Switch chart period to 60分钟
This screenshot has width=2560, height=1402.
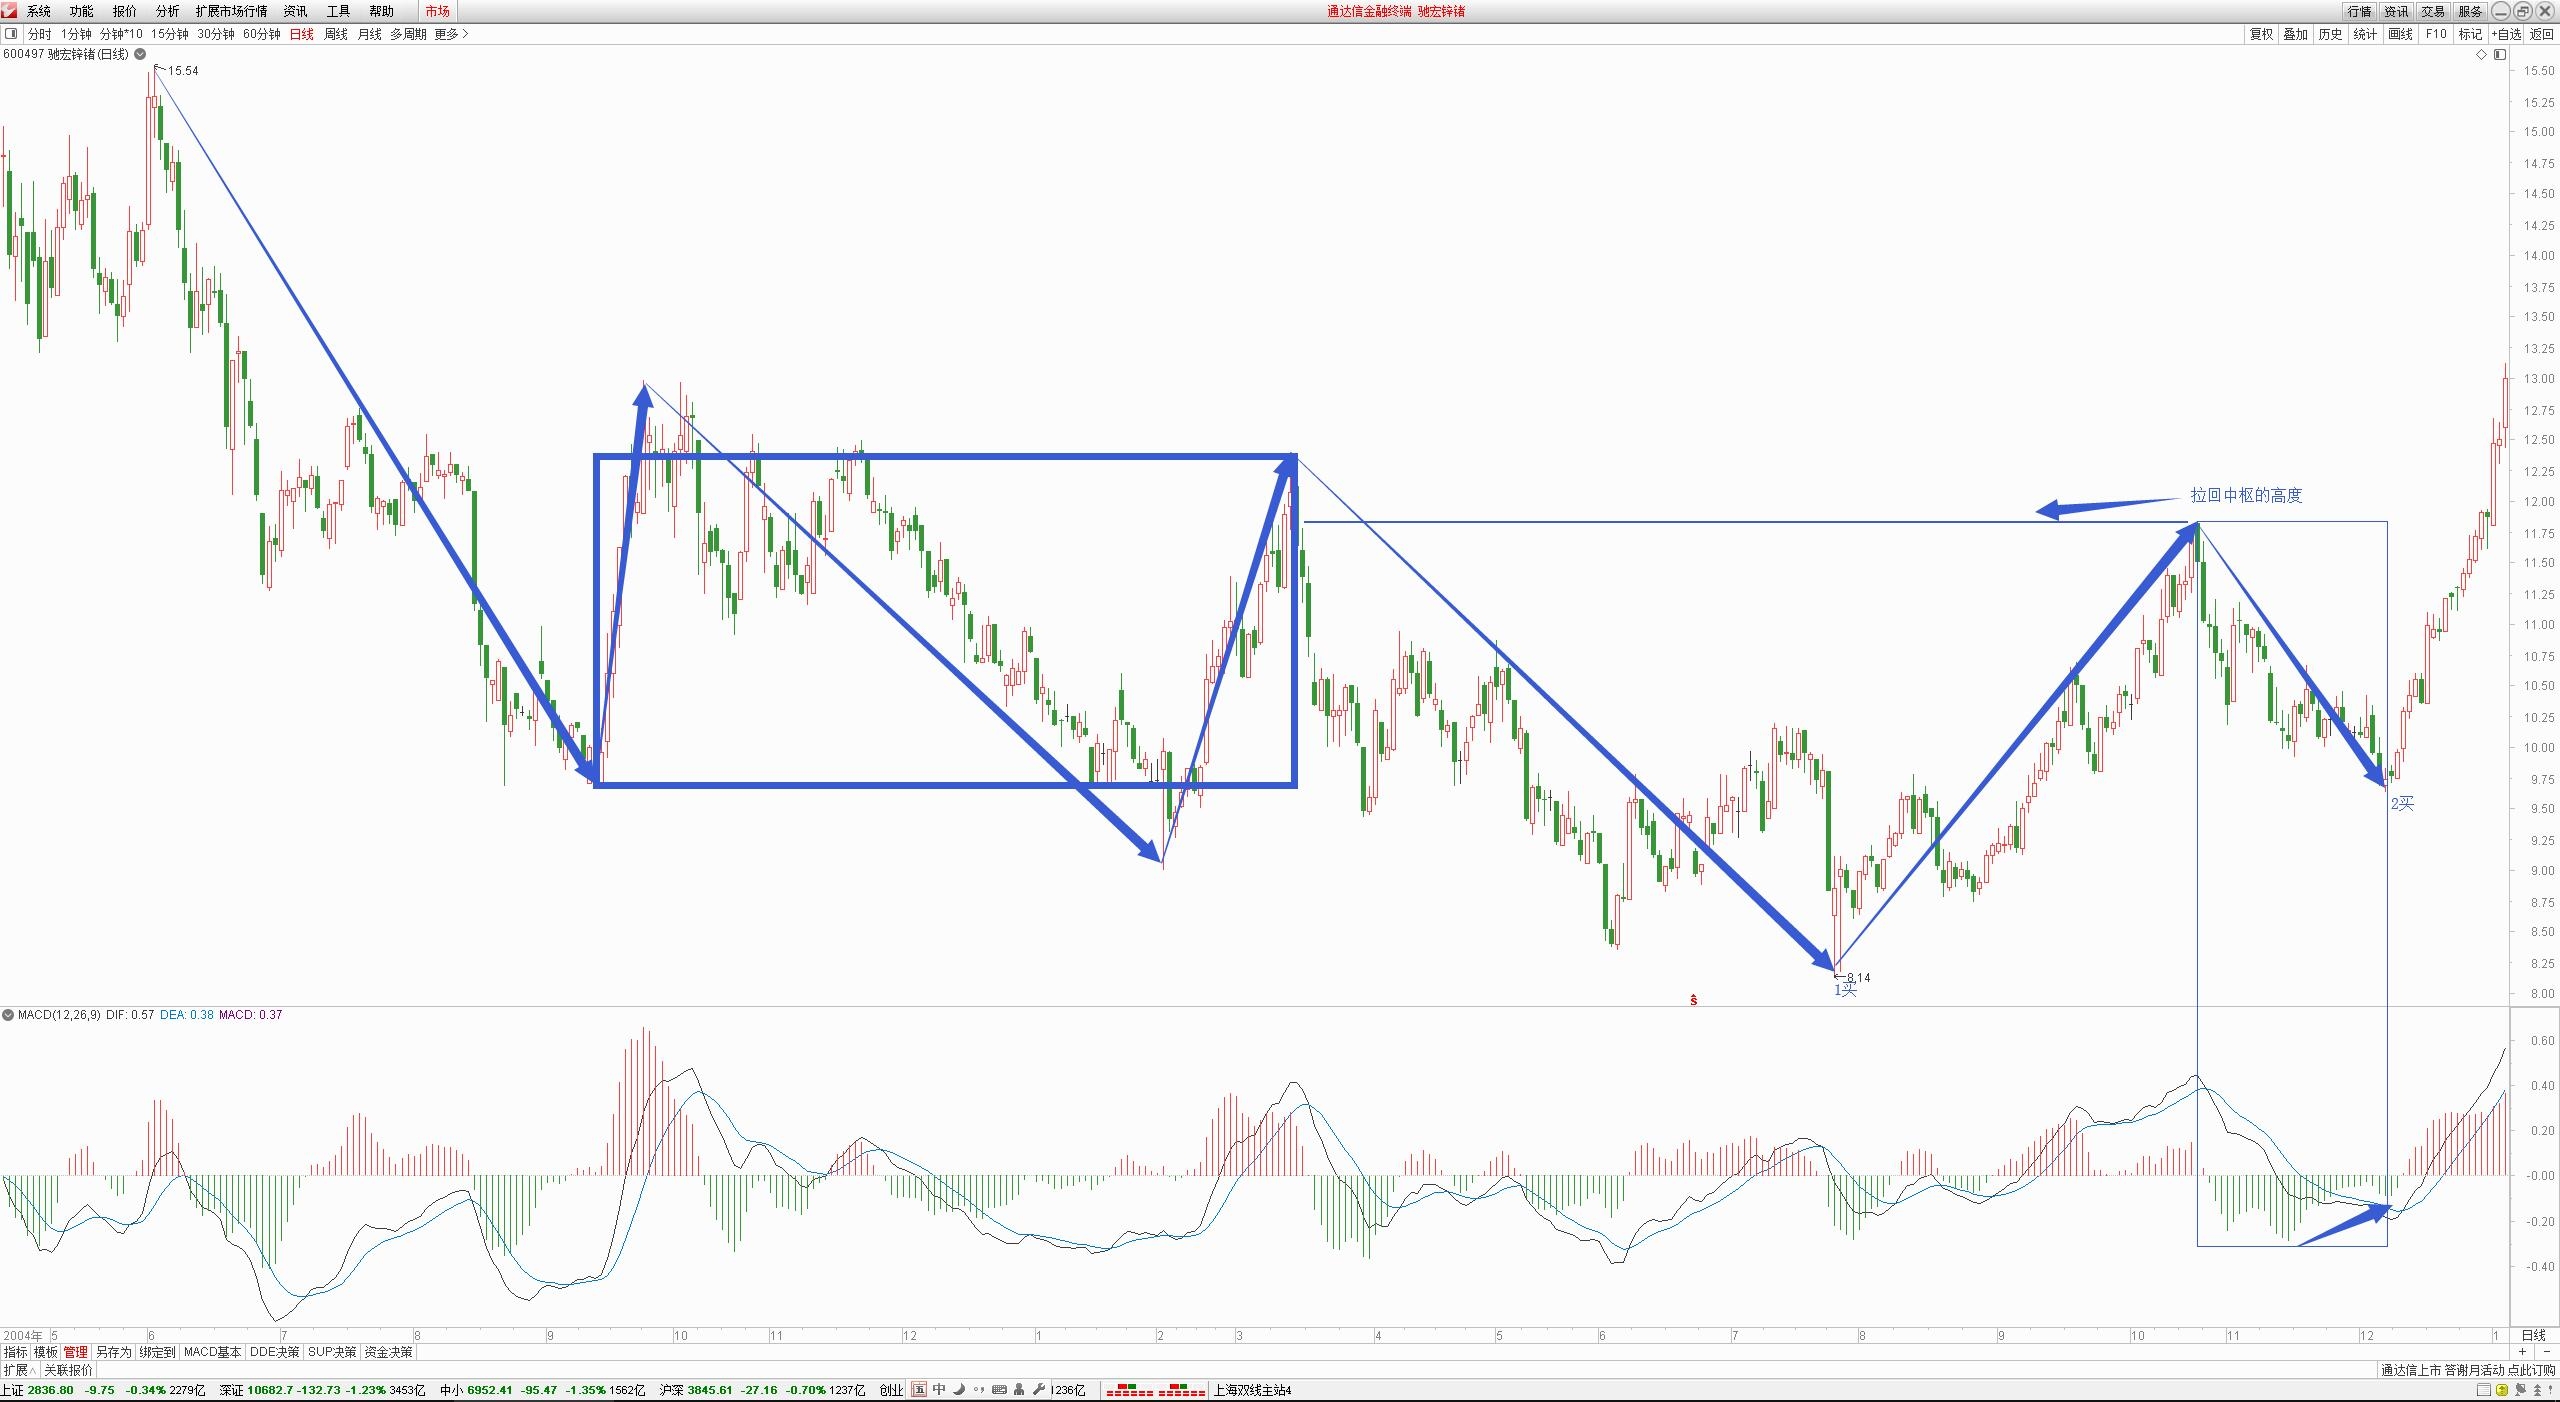(x=262, y=34)
